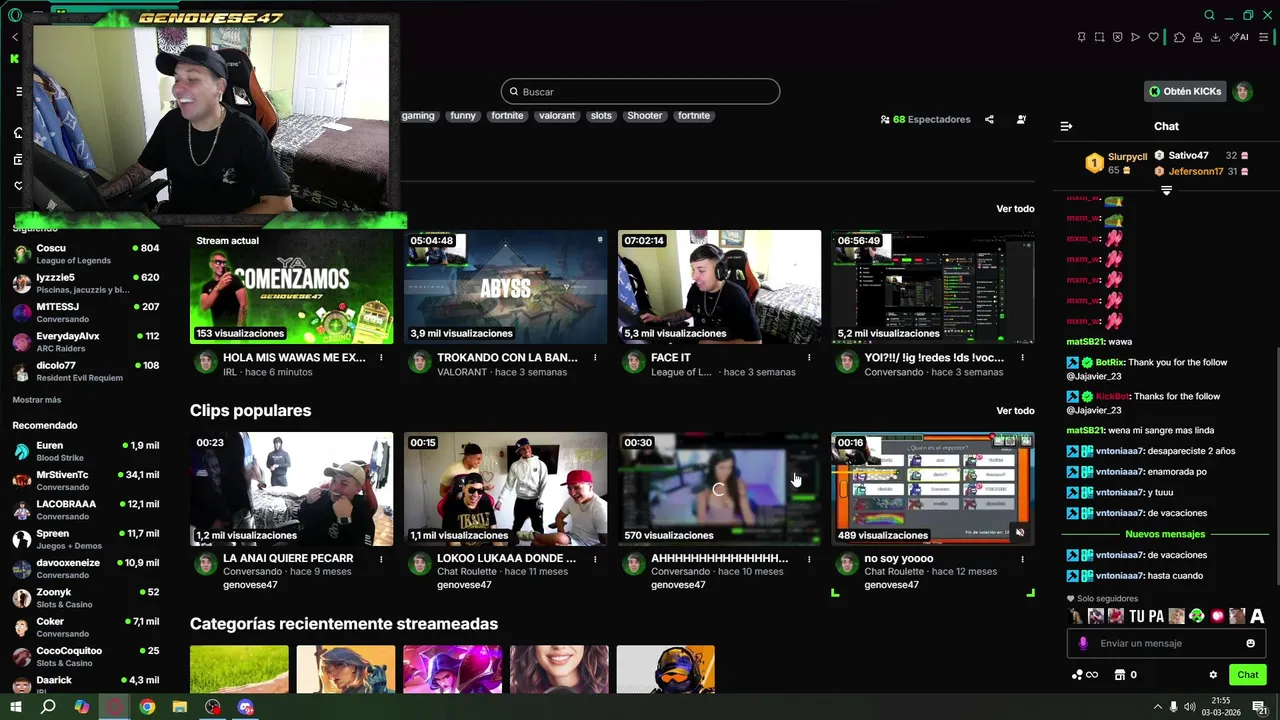
Task: Click the Obtén KICKs button
Action: coord(1185,91)
